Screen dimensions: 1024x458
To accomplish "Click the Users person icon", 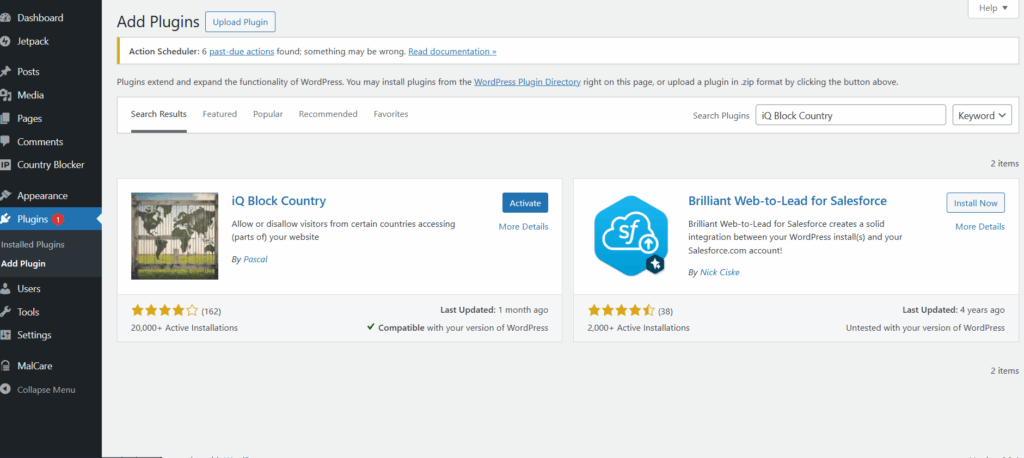I will point(5,288).
